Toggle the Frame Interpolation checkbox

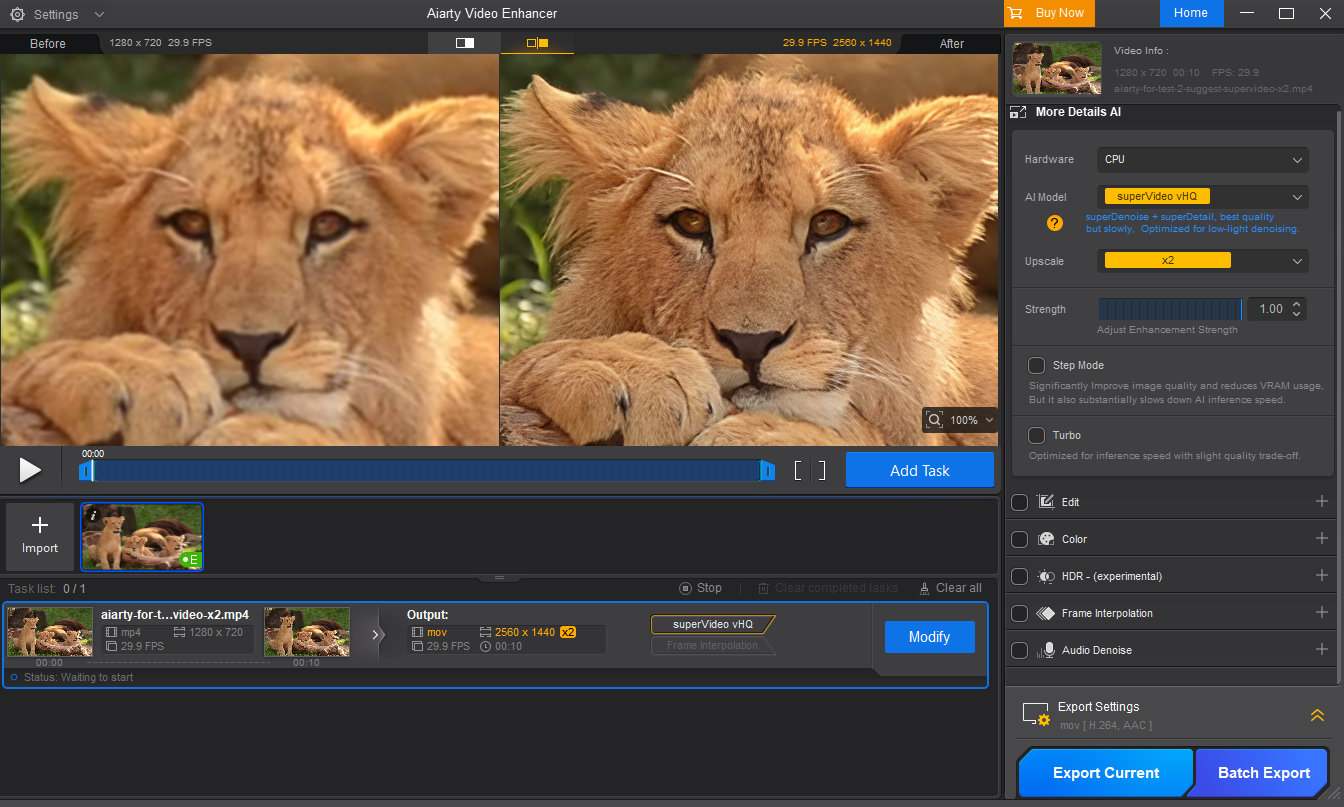pos(1019,613)
